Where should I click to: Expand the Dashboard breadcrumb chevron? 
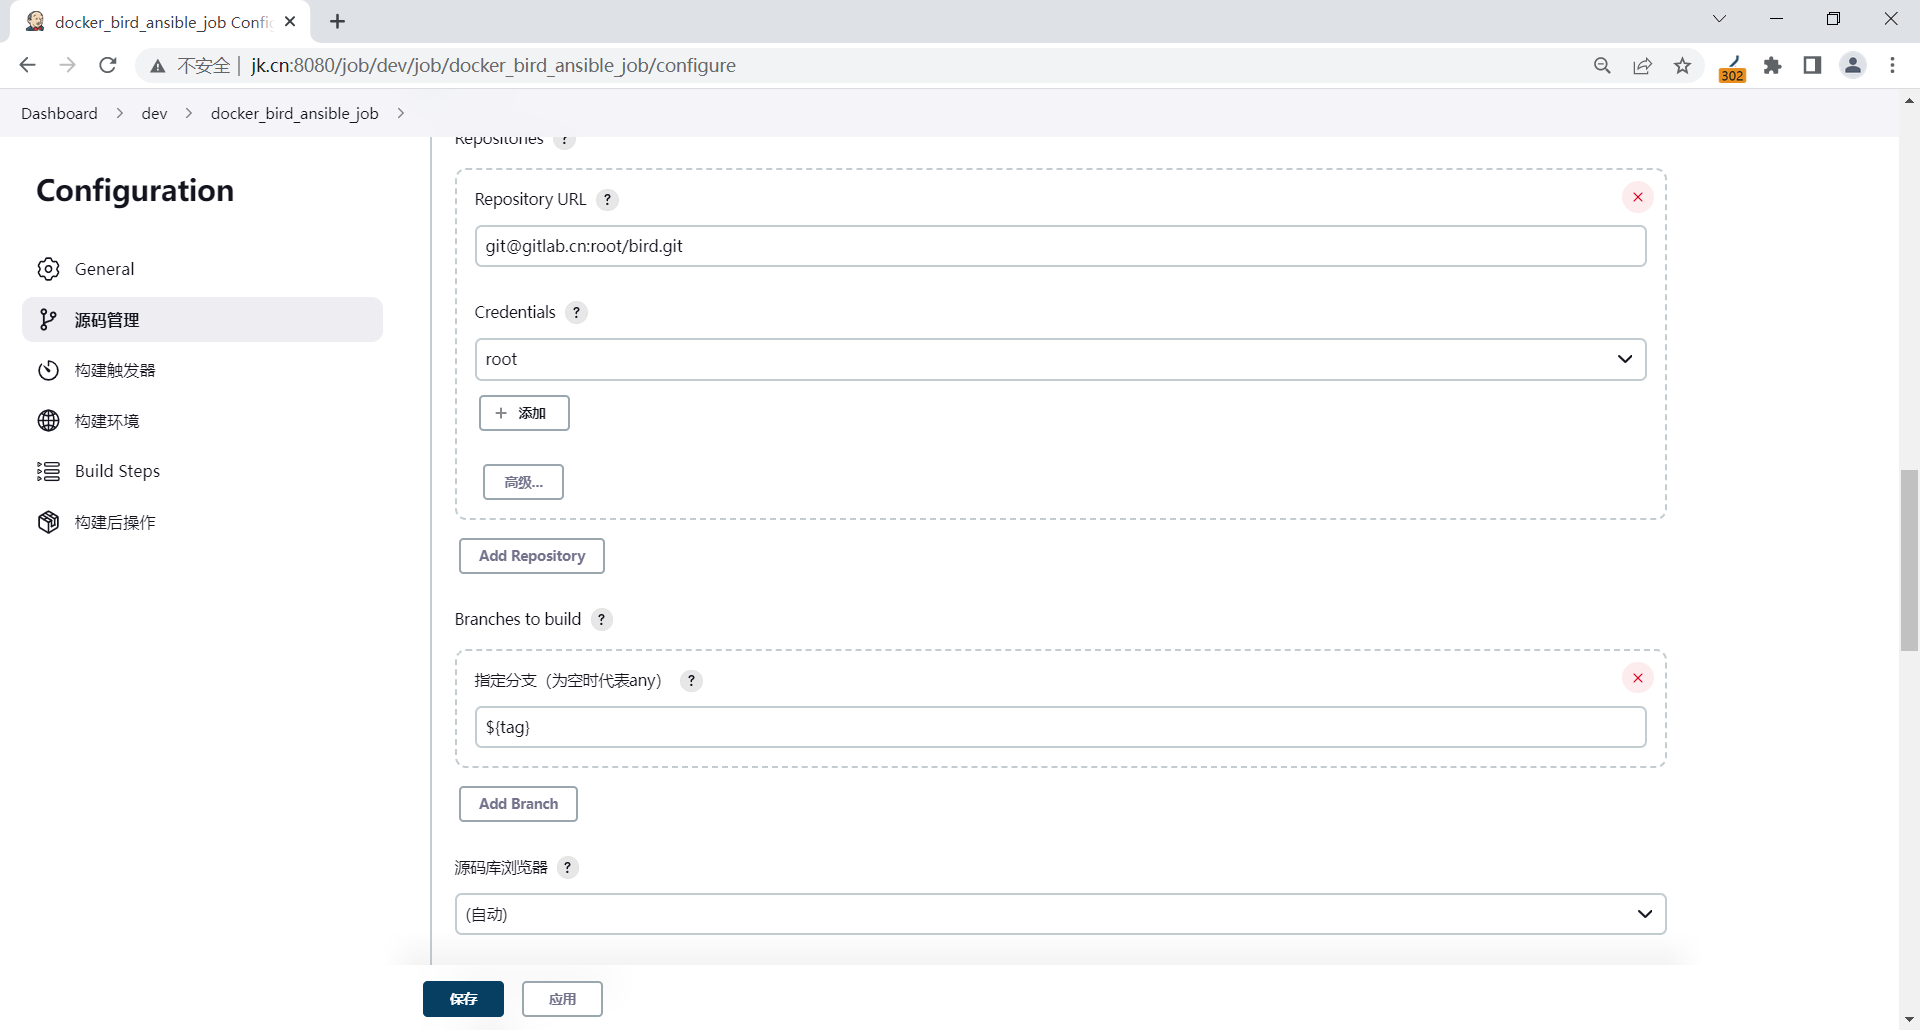tap(120, 113)
